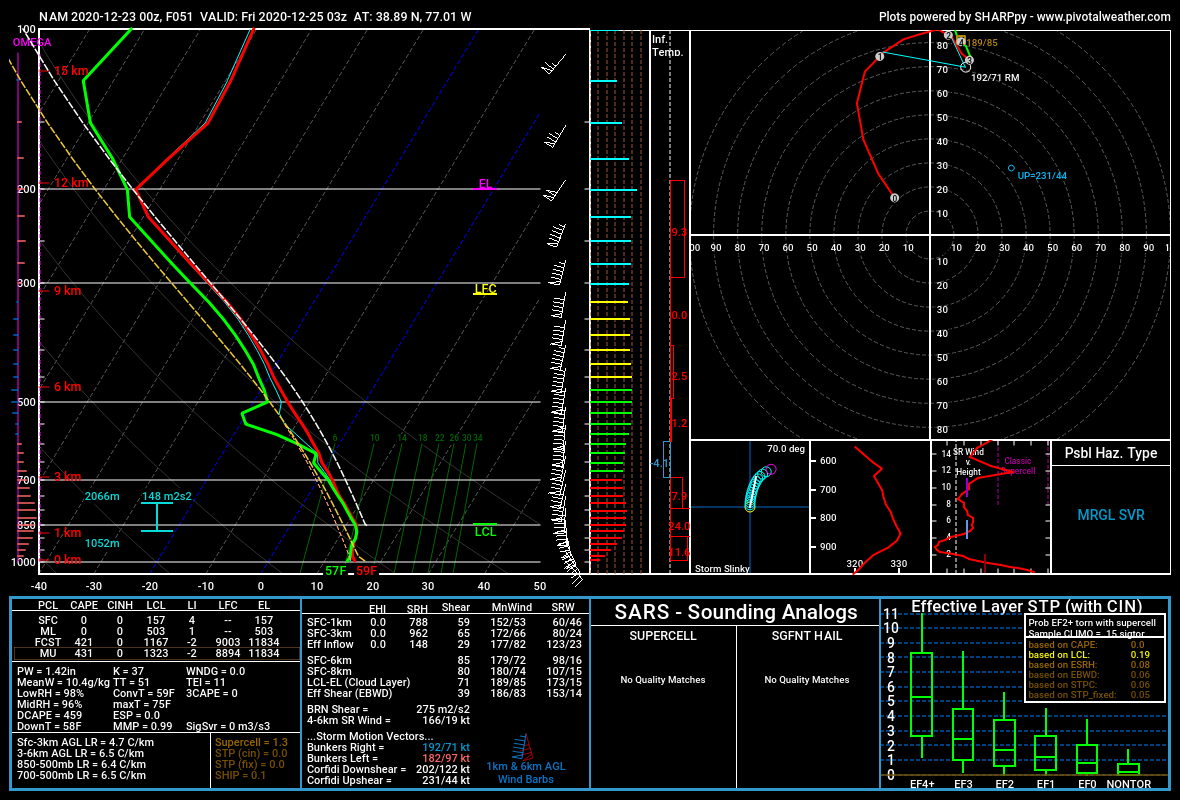1180x800 pixels.
Task: Select the based on LCL: 0.19 row
Action: 1089,655
